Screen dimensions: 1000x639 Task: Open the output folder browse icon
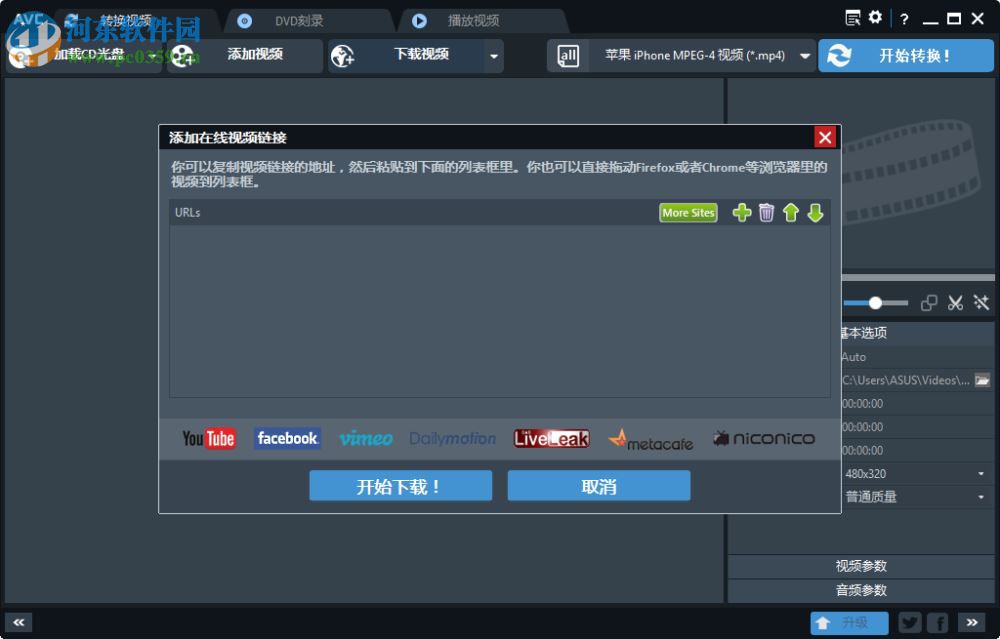983,380
